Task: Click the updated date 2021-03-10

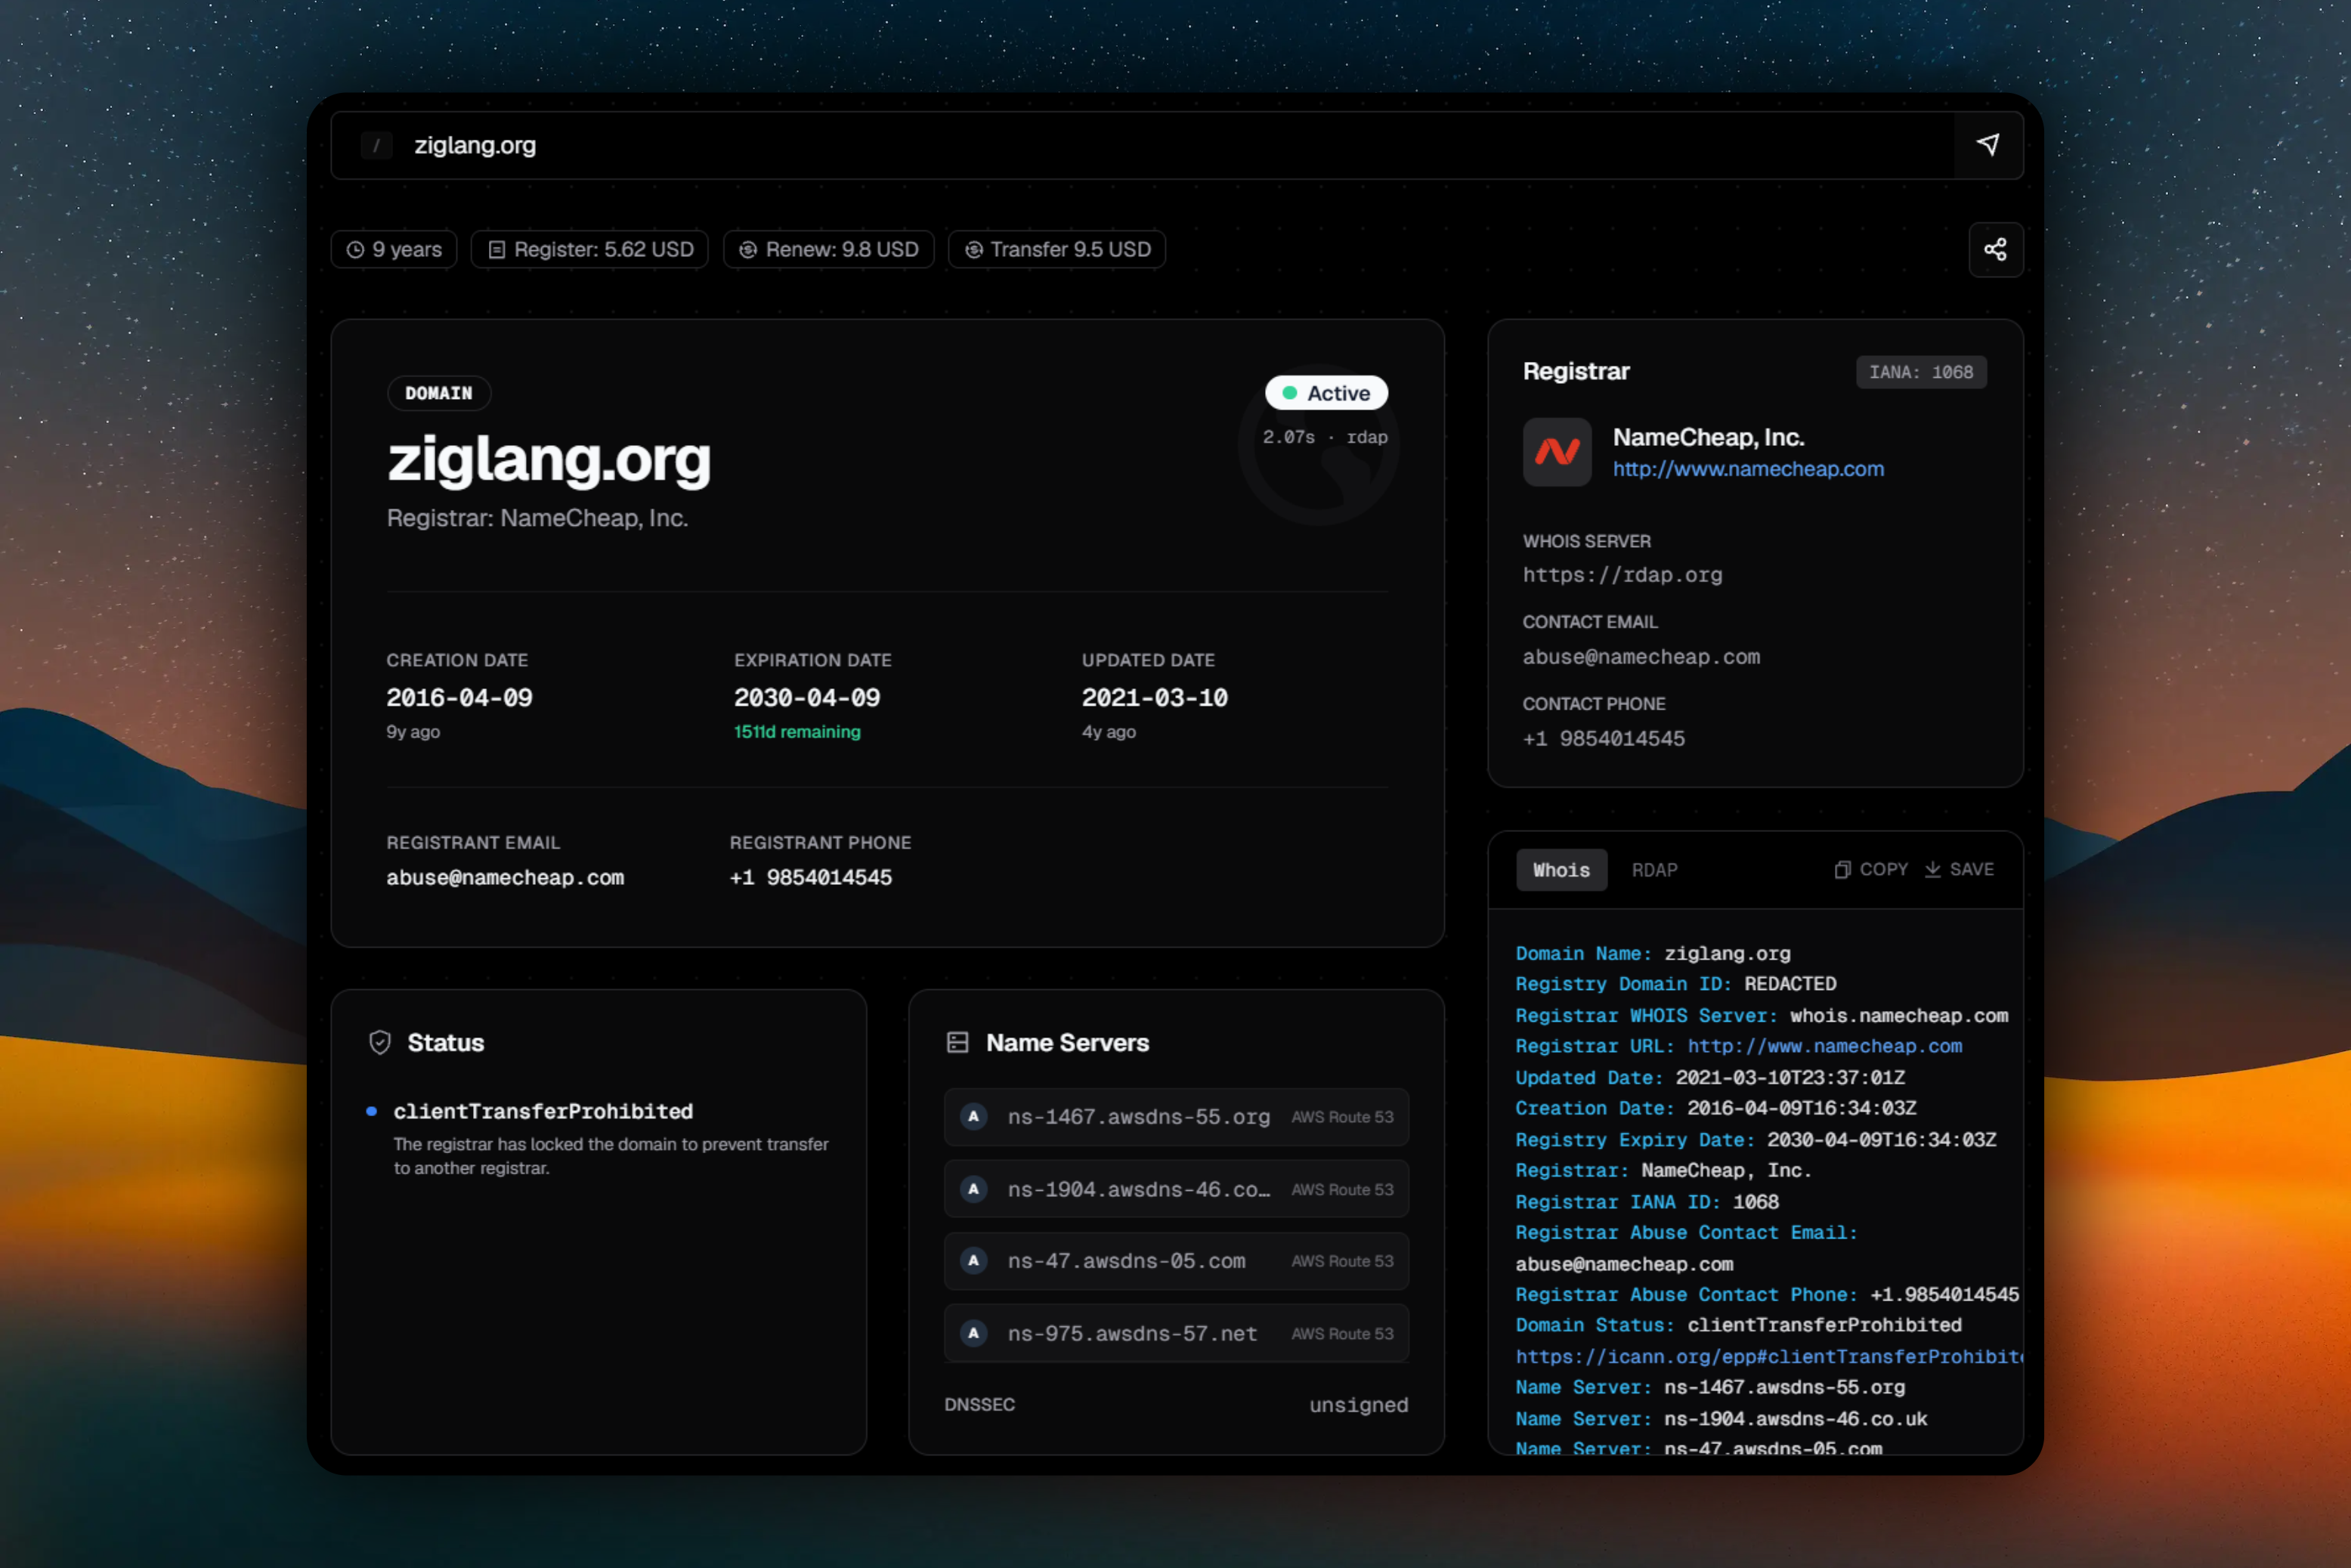Action: coord(1154,697)
